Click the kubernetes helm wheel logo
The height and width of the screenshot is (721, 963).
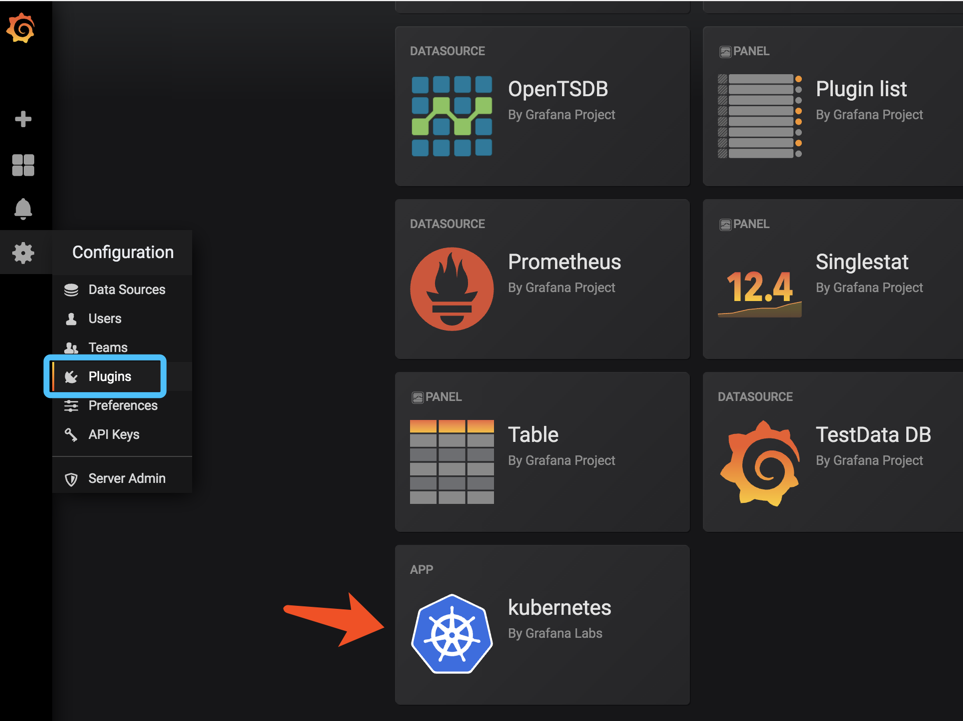(x=452, y=634)
